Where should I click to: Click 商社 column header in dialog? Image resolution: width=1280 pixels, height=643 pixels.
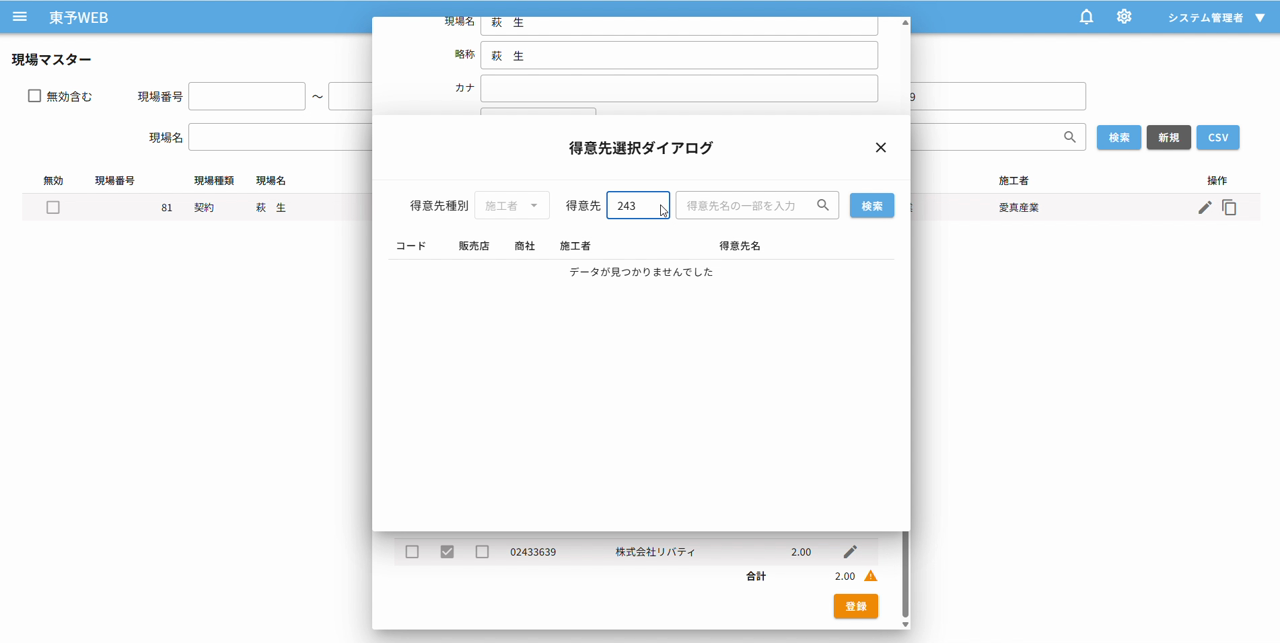[525, 246]
